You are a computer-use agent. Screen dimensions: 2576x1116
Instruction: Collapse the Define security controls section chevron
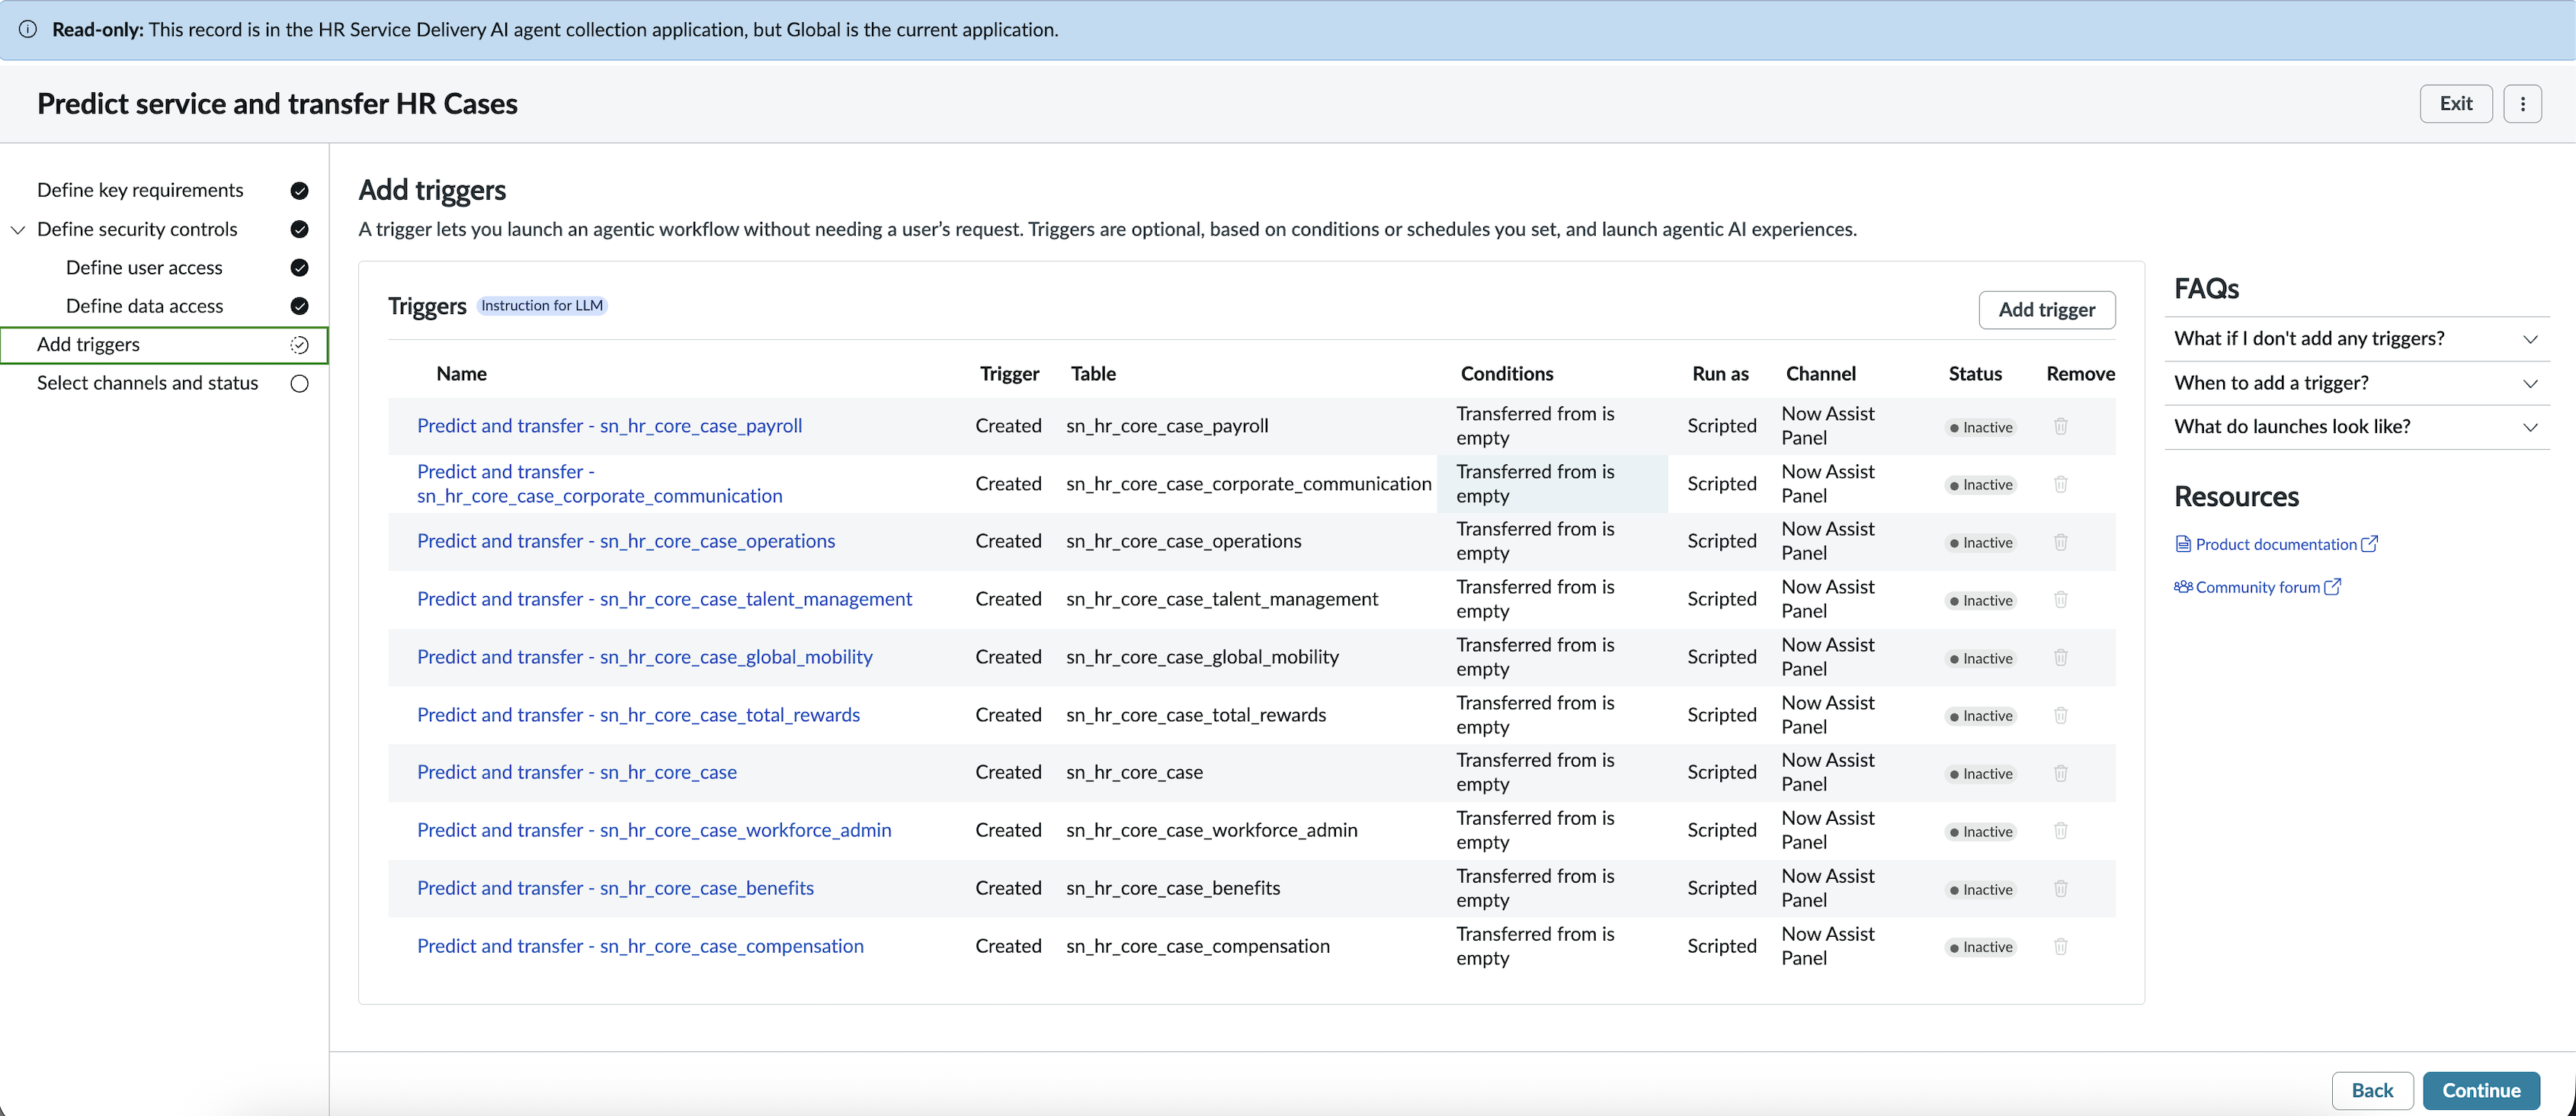click(x=18, y=229)
